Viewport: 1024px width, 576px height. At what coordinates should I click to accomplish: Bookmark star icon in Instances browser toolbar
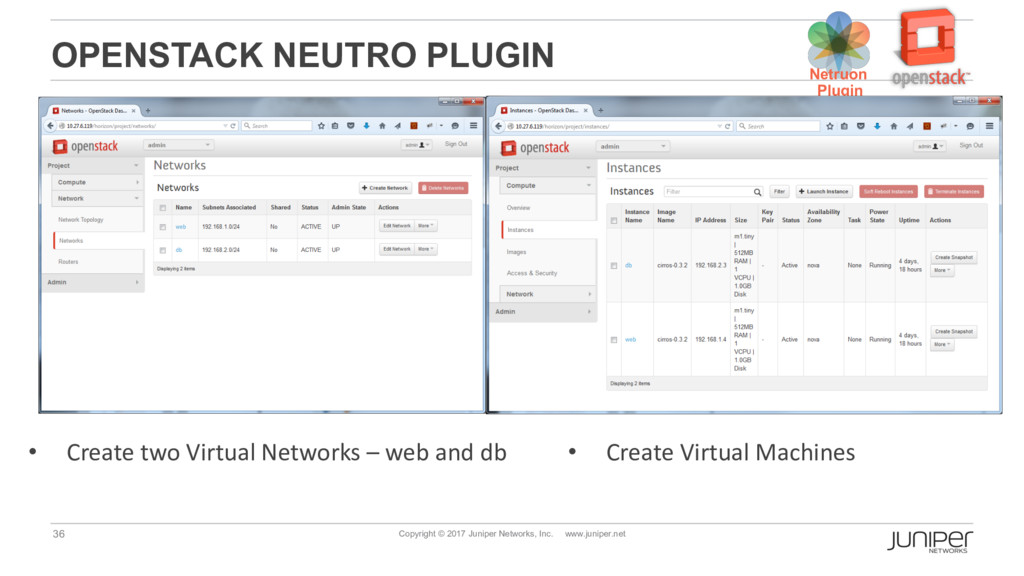point(829,126)
